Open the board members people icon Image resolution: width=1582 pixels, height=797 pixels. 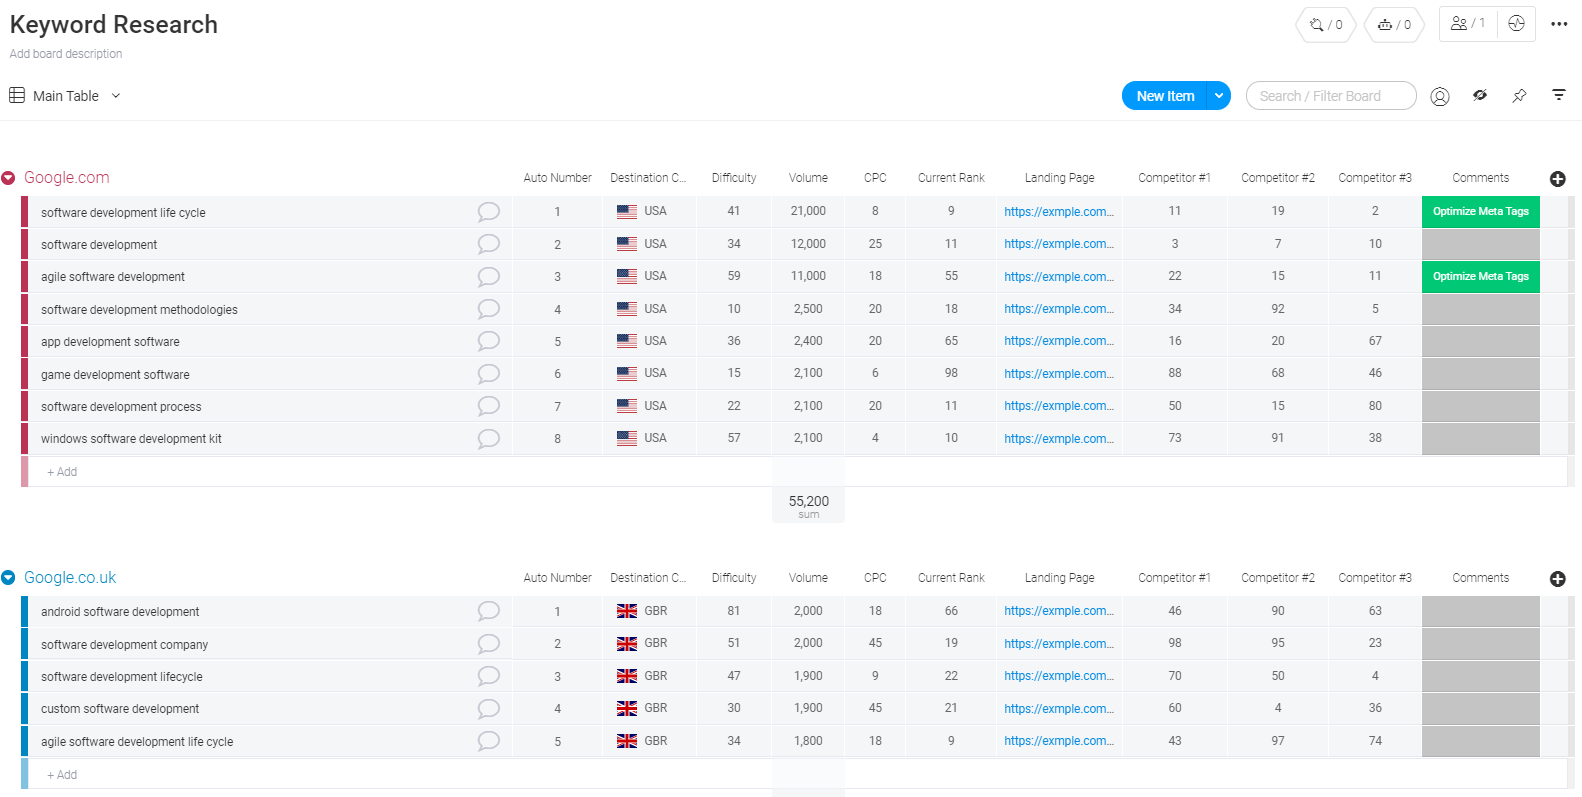1467,23
